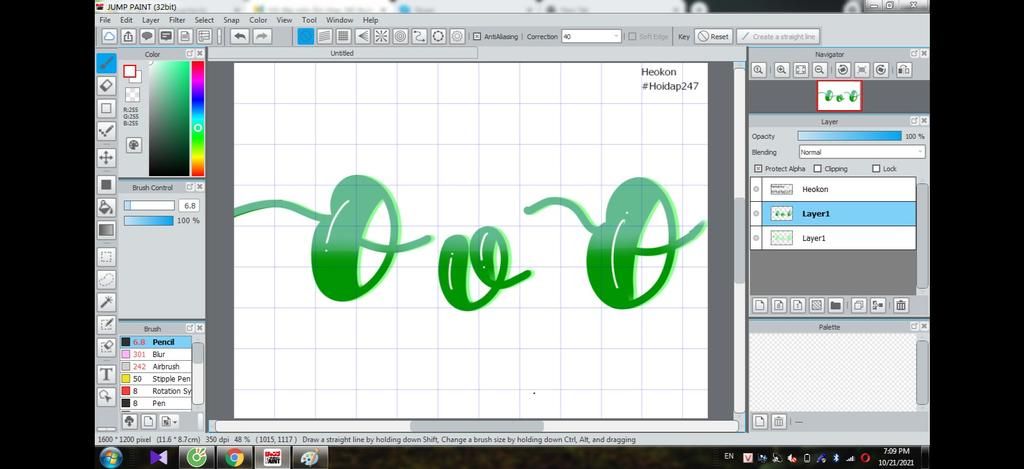Viewport: 1024px width, 469px height.
Task: Click the speech bubble icon
Action: 148,37
